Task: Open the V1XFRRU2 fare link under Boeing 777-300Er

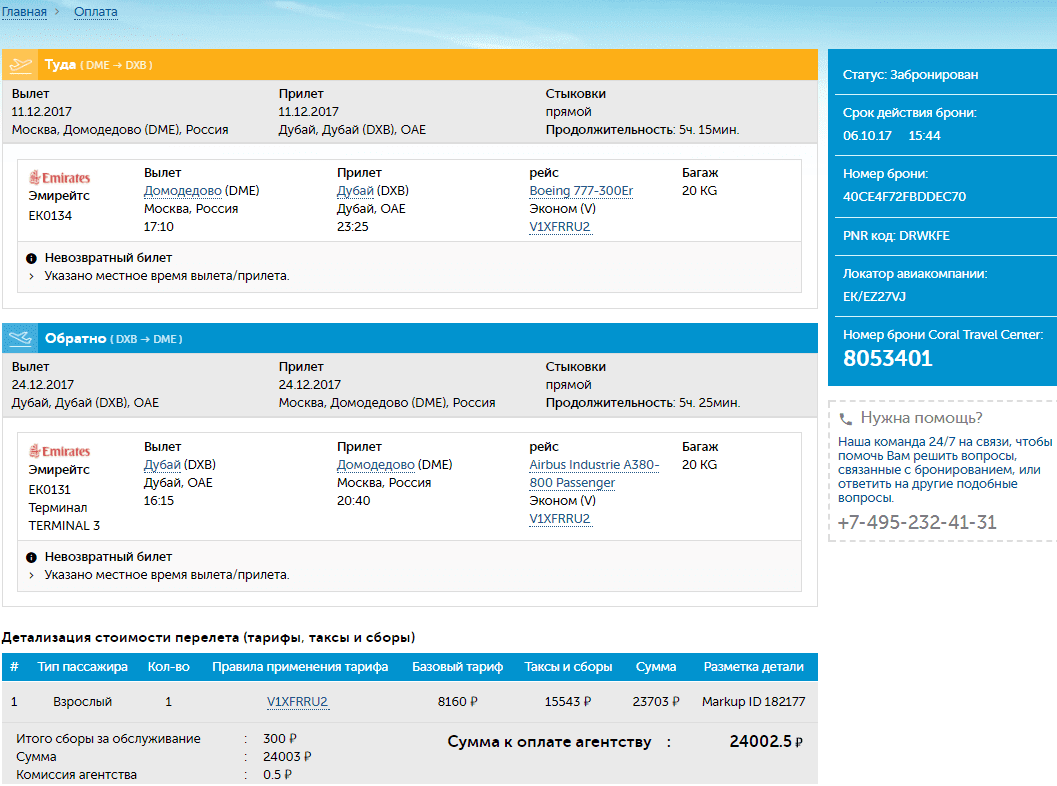Action: [x=560, y=226]
